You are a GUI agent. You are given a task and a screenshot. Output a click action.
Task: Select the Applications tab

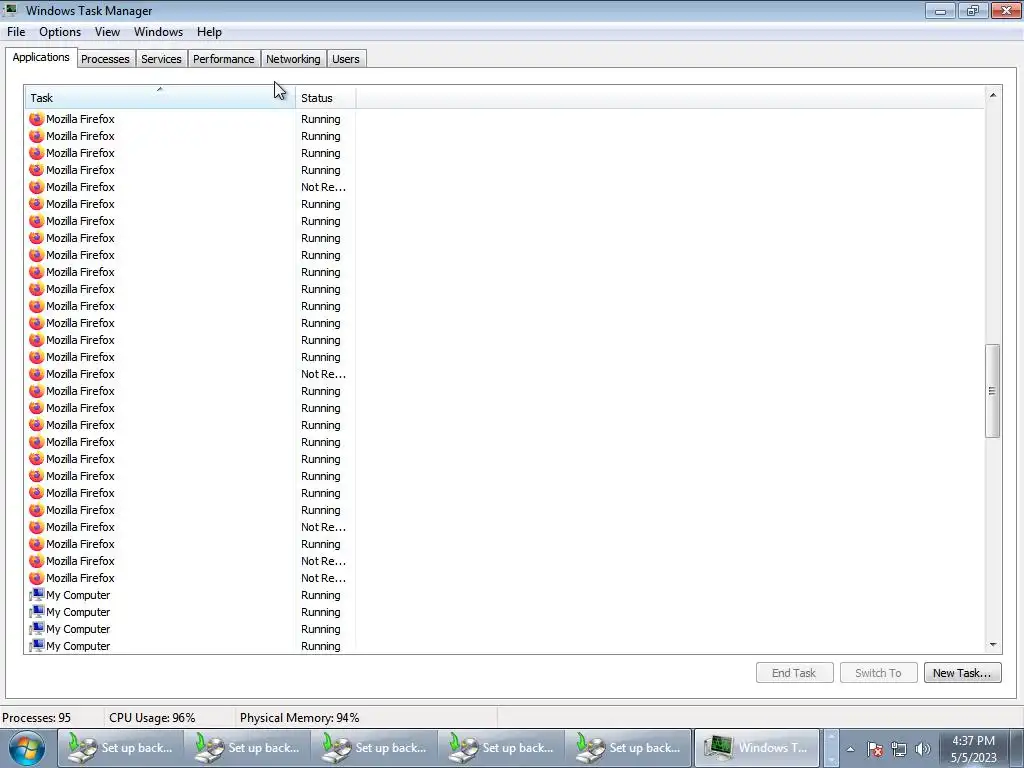tap(41, 57)
